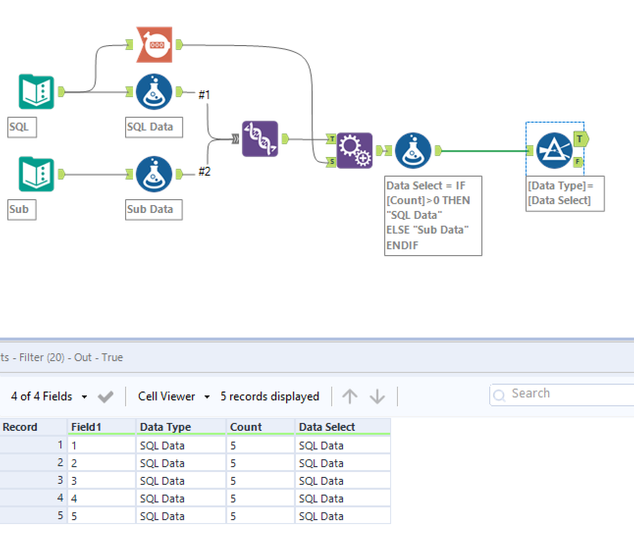The image size is (634, 551).
Task: Click the Data Type column header
Action: tap(181, 427)
